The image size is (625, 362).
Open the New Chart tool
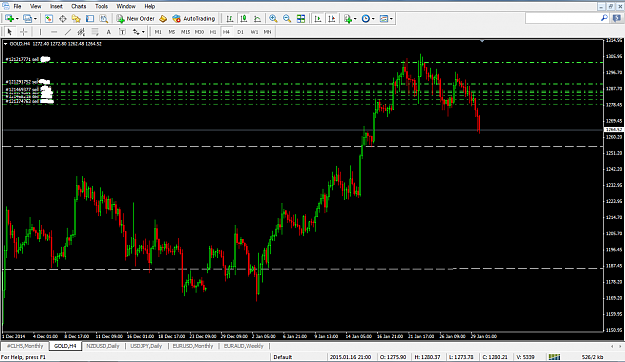[10, 19]
